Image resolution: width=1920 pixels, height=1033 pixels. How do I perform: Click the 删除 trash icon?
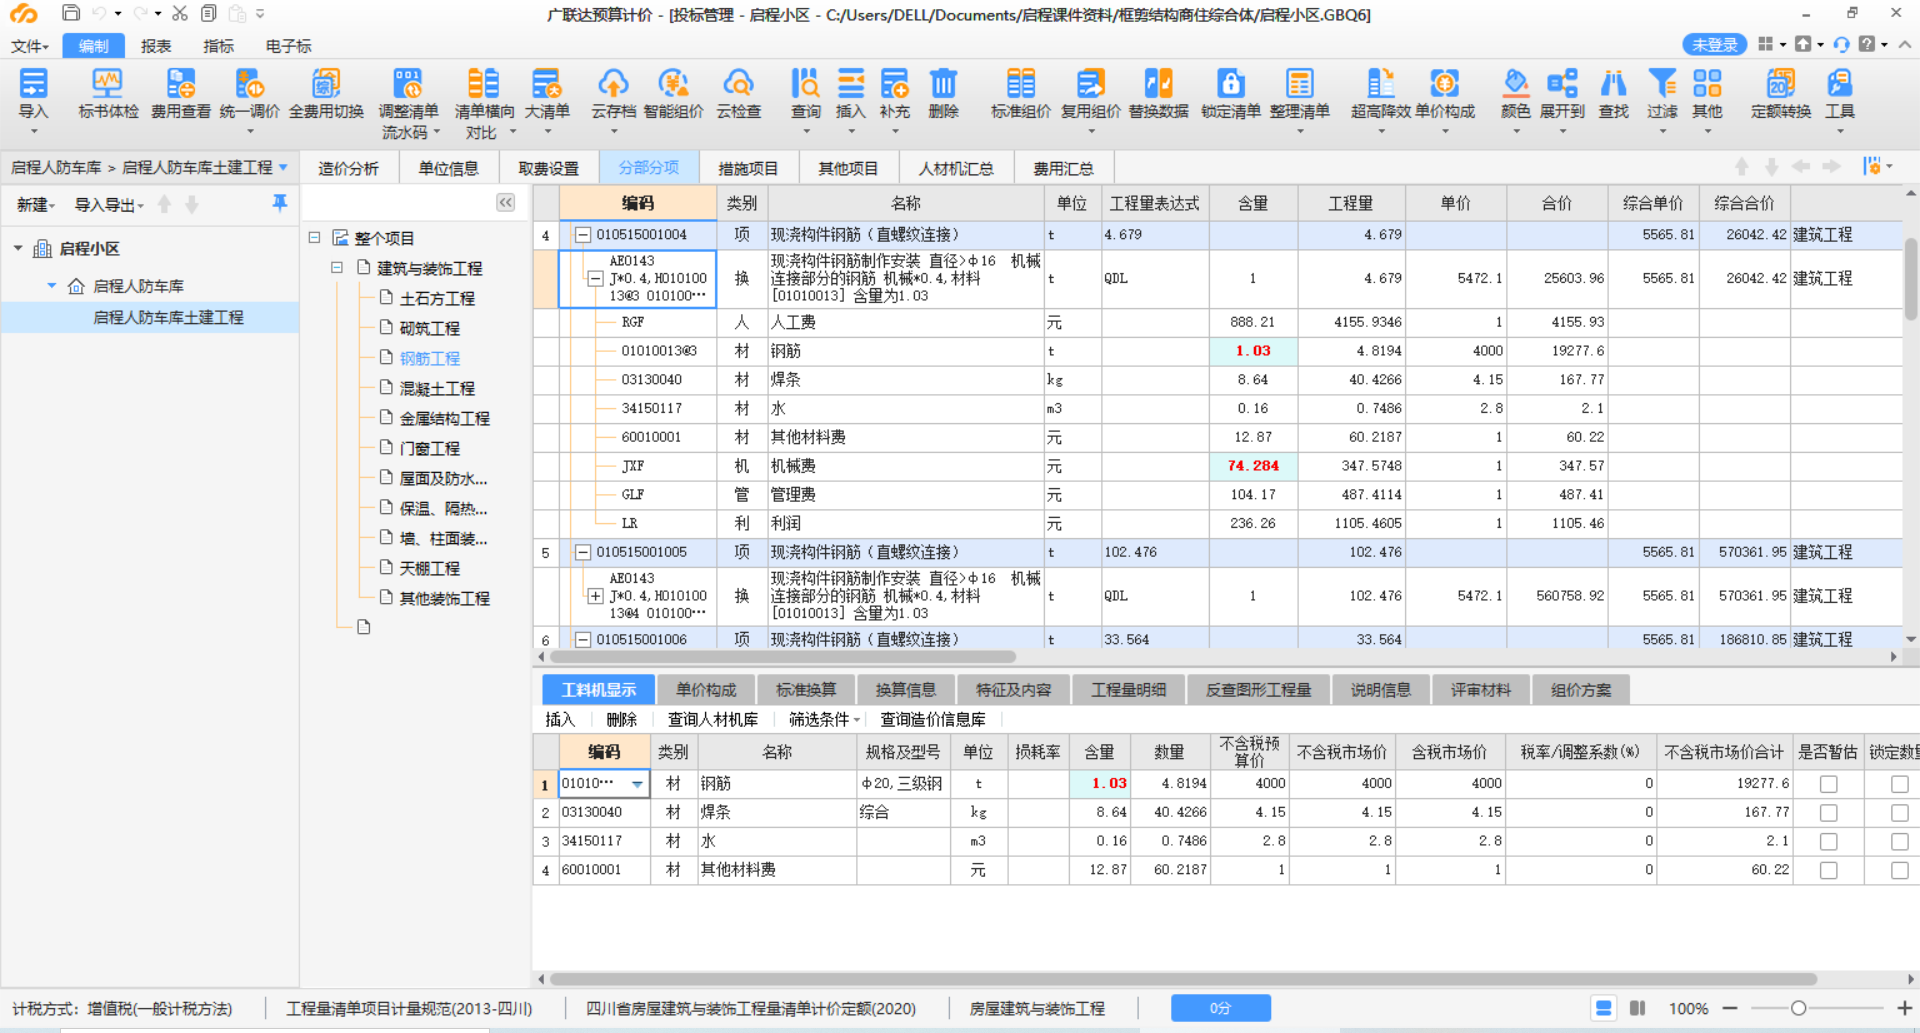[943, 84]
